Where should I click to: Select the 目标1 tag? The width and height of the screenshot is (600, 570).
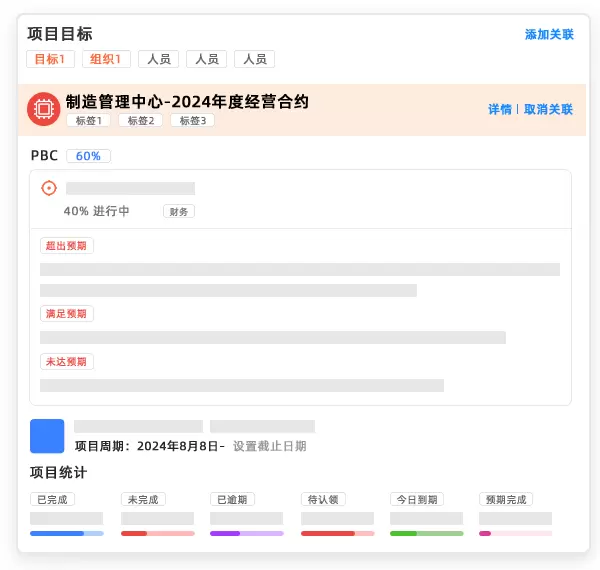[50, 59]
